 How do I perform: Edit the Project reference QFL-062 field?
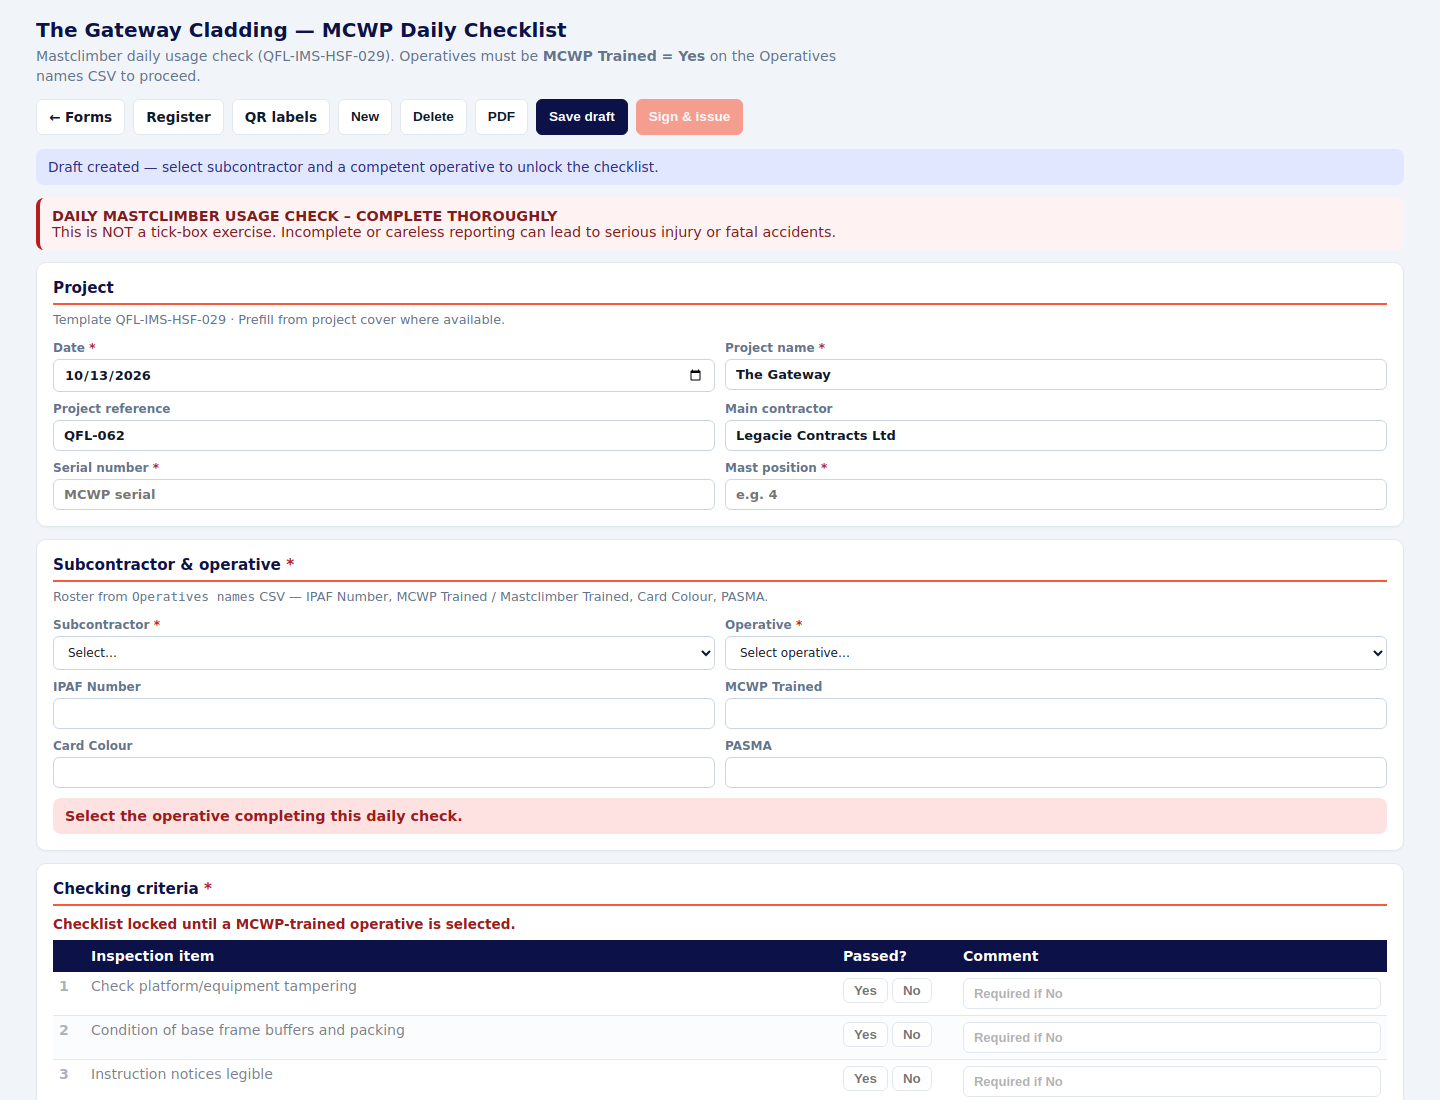click(384, 436)
